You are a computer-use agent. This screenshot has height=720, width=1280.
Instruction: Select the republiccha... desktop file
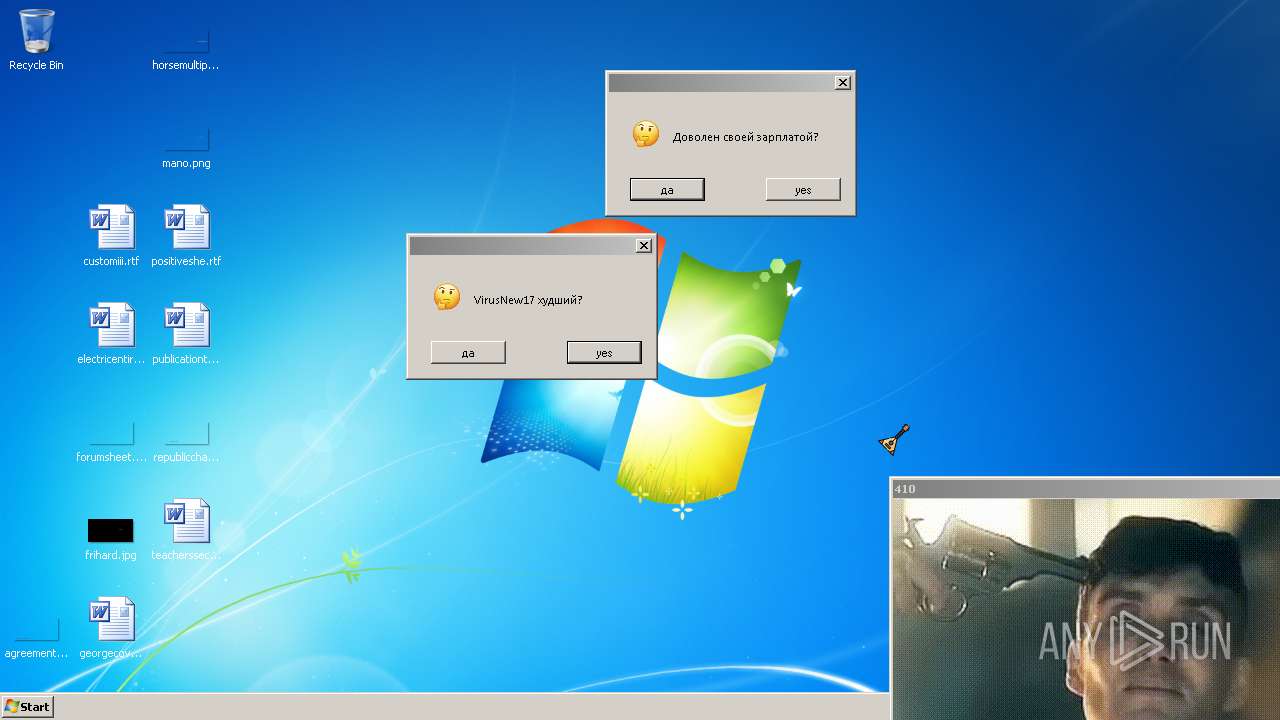(x=186, y=440)
